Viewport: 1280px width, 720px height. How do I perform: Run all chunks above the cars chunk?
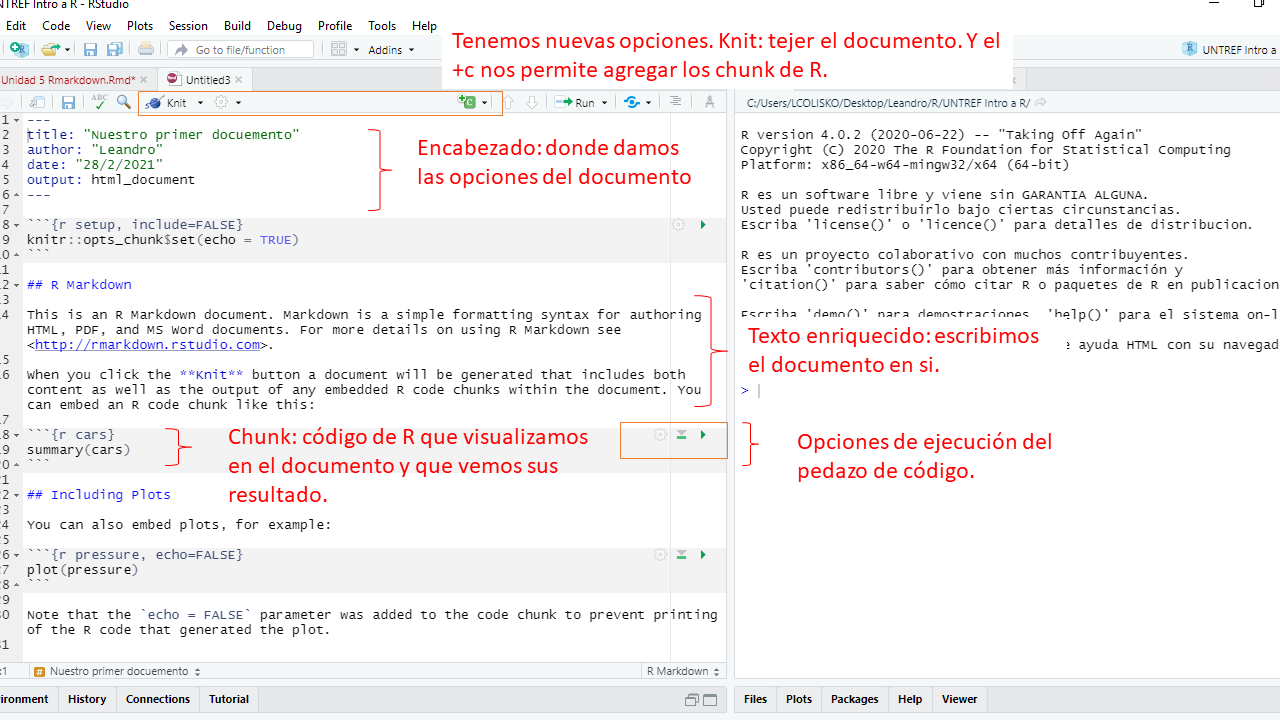[x=681, y=435]
